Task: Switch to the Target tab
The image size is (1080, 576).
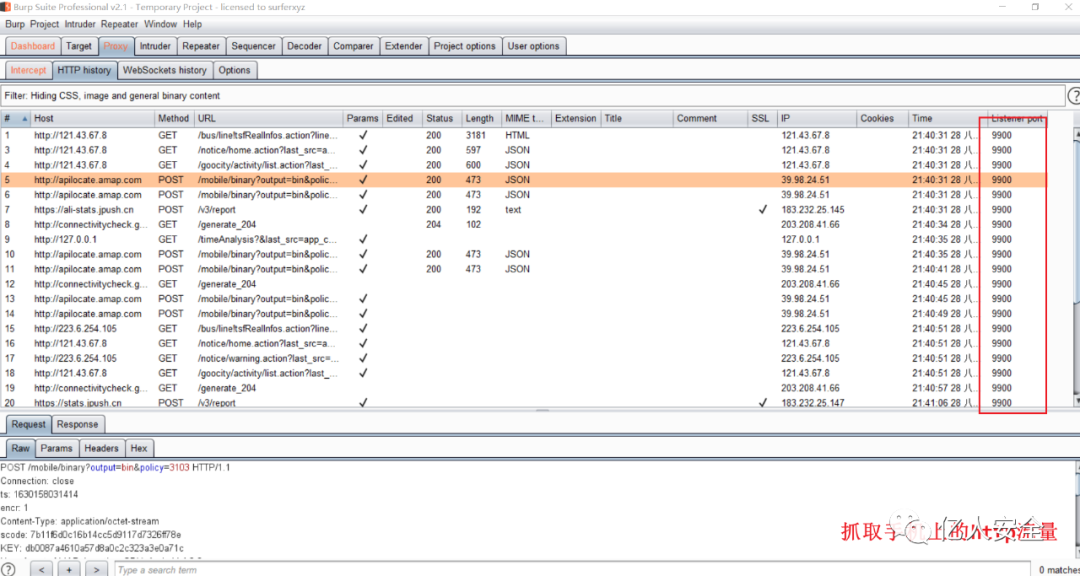Action: point(79,46)
